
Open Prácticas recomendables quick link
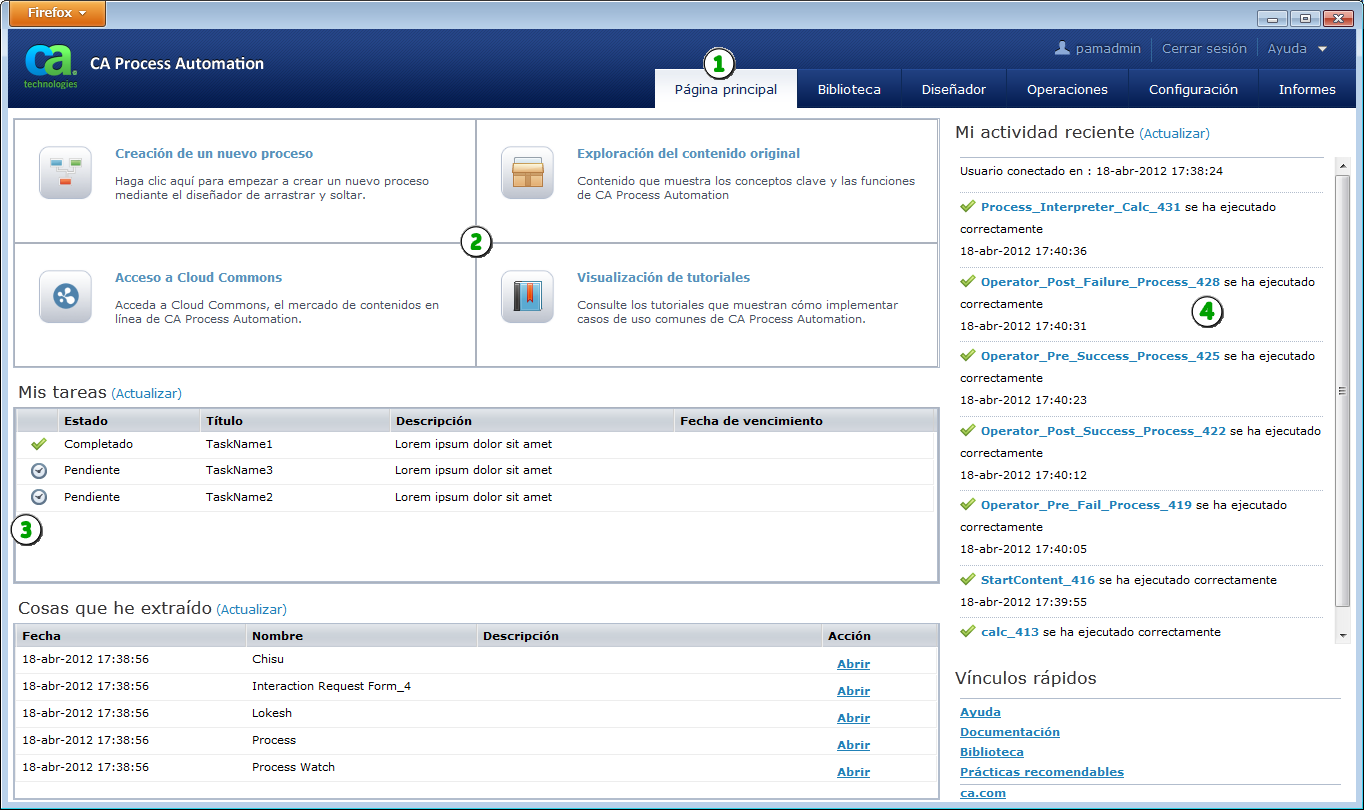click(x=1041, y=772)
